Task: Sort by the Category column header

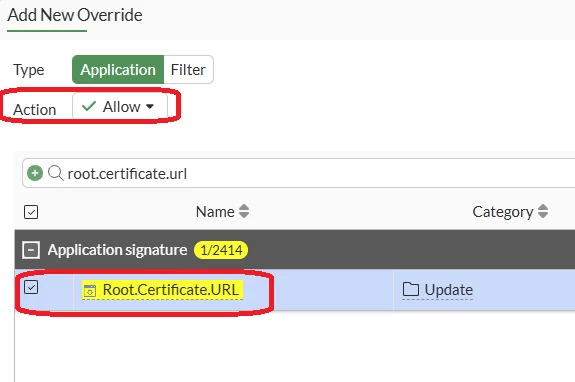Action: point(503,212)
